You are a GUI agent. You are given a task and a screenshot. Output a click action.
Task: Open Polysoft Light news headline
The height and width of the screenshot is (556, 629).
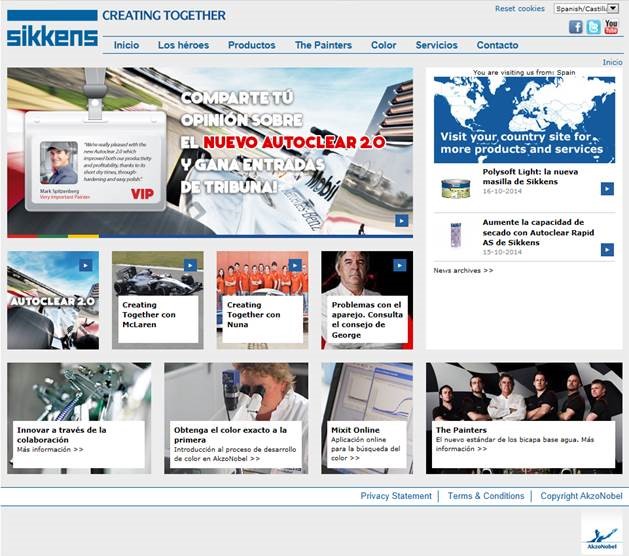(530, 177)
